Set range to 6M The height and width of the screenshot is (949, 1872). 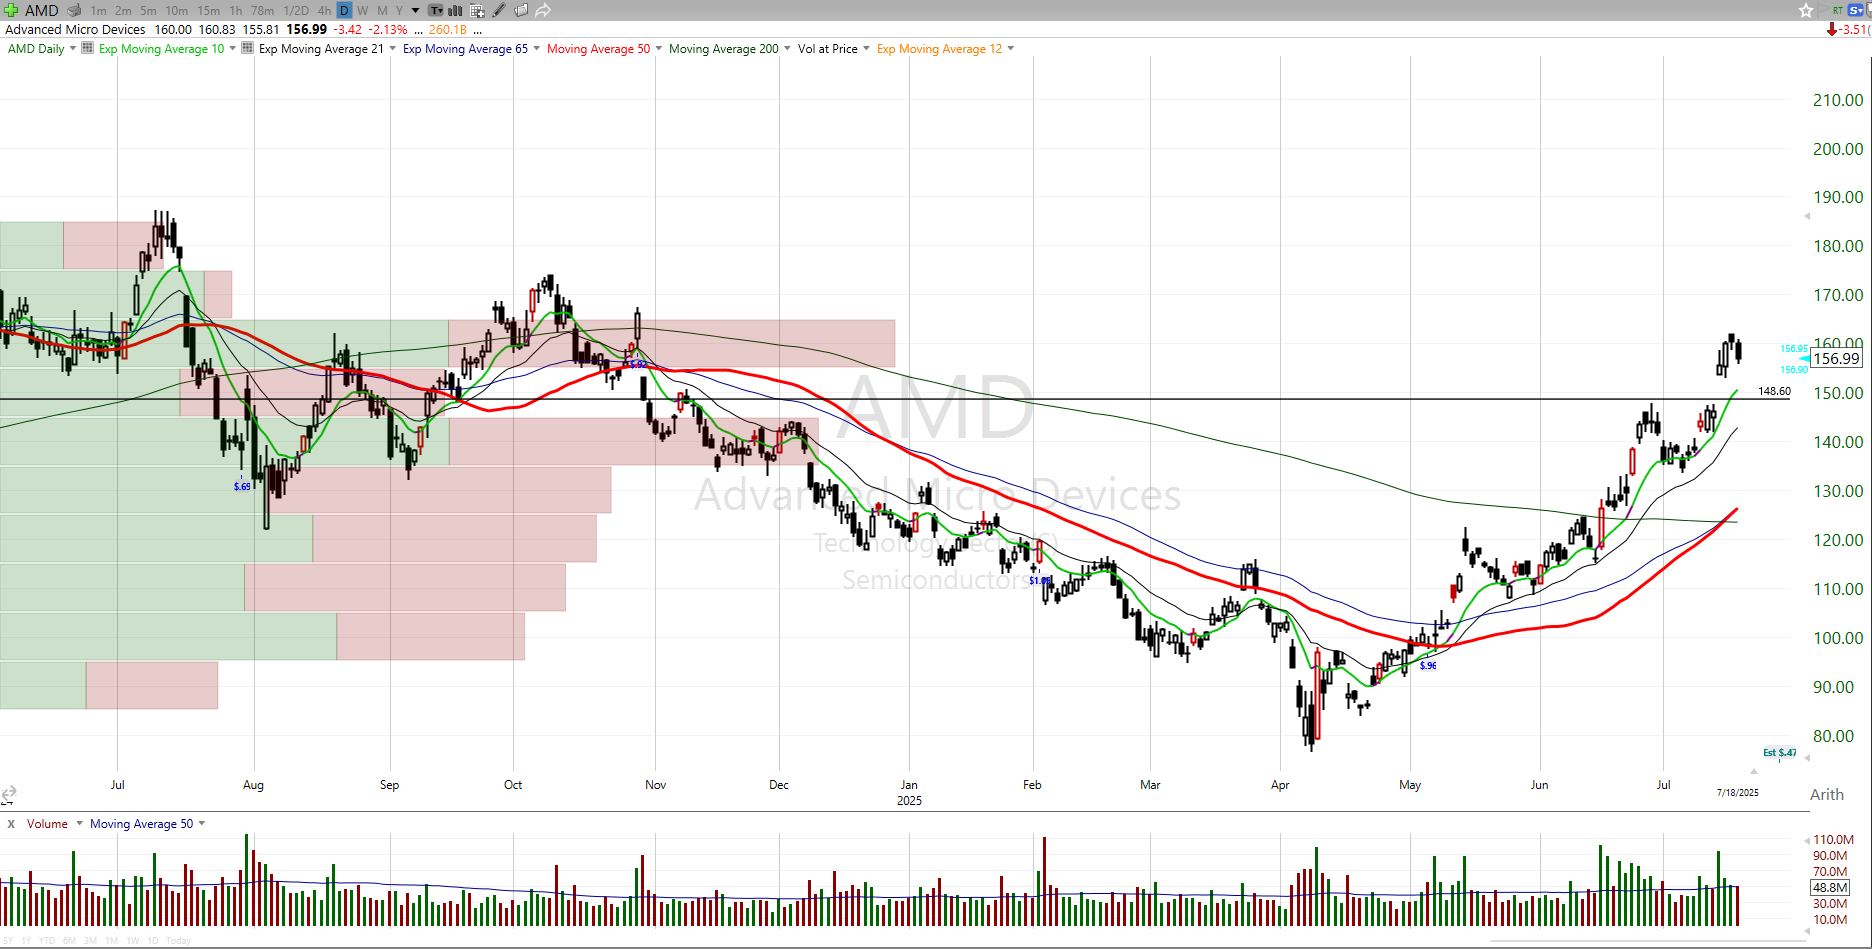pyautogui.click(x=69, y=941)
